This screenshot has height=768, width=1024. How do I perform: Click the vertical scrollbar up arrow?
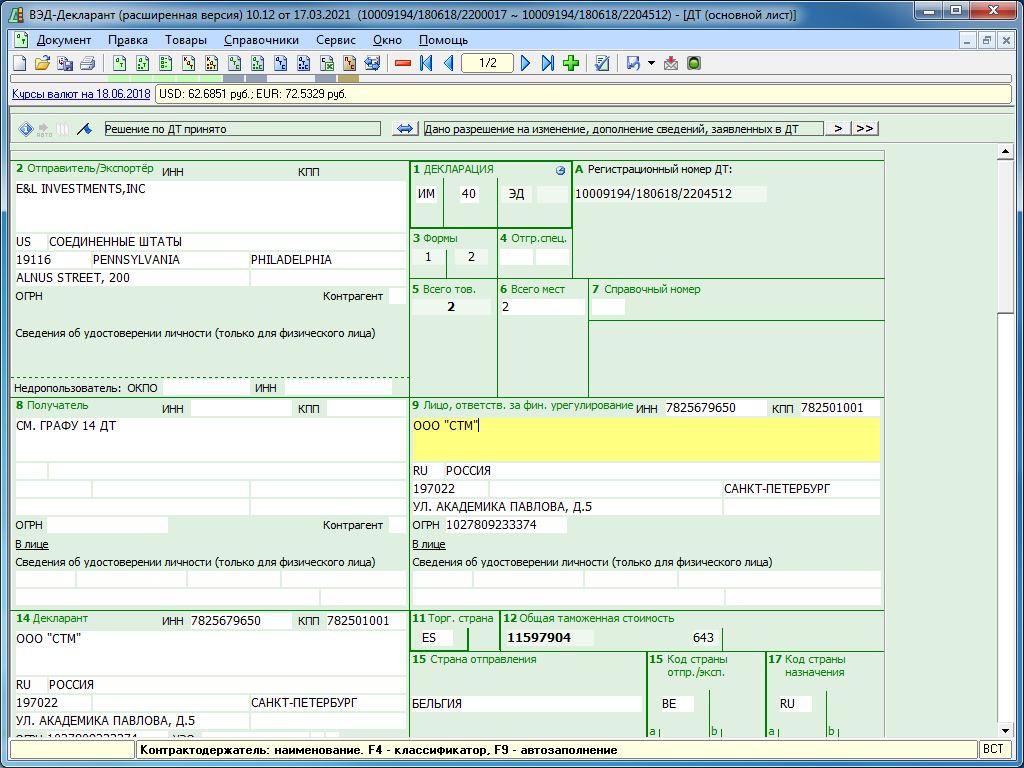click(1006, 152)
